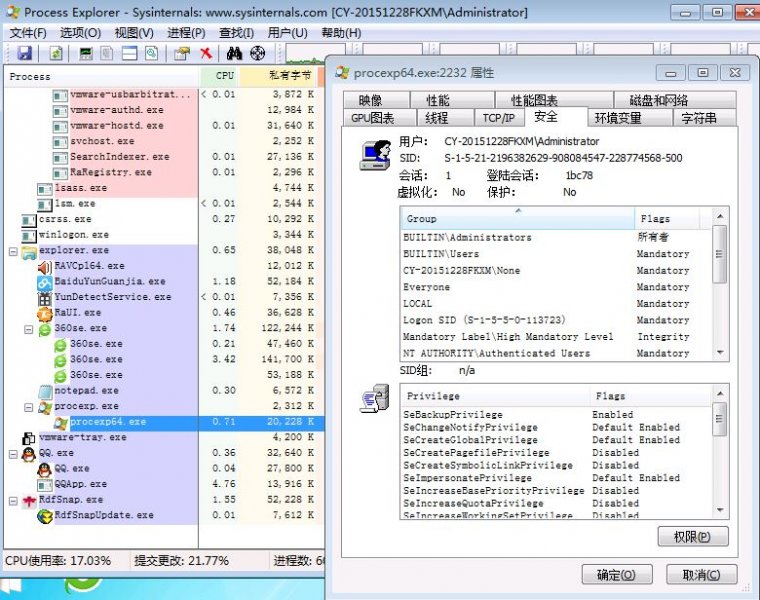
Task: Kill process using red X icon
Action: 206,53
